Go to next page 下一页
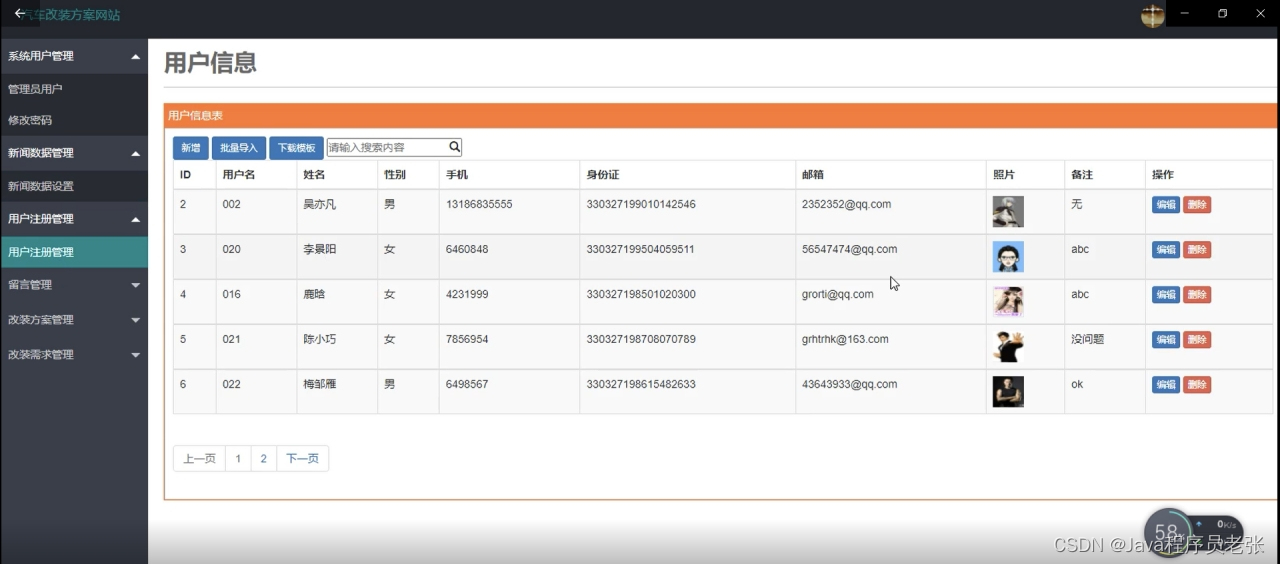1280x564 pixels. pos(302,459)
